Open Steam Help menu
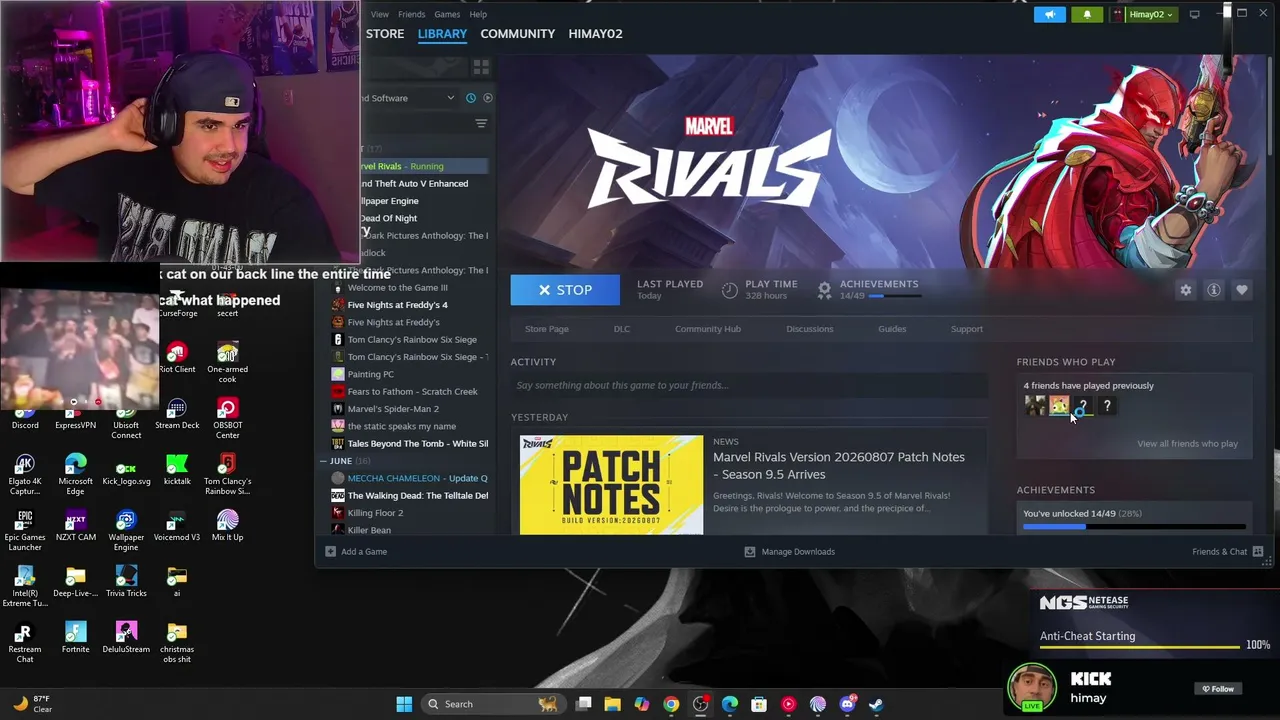The height and width of the screenshot is (720, 1280). point(478,14)
